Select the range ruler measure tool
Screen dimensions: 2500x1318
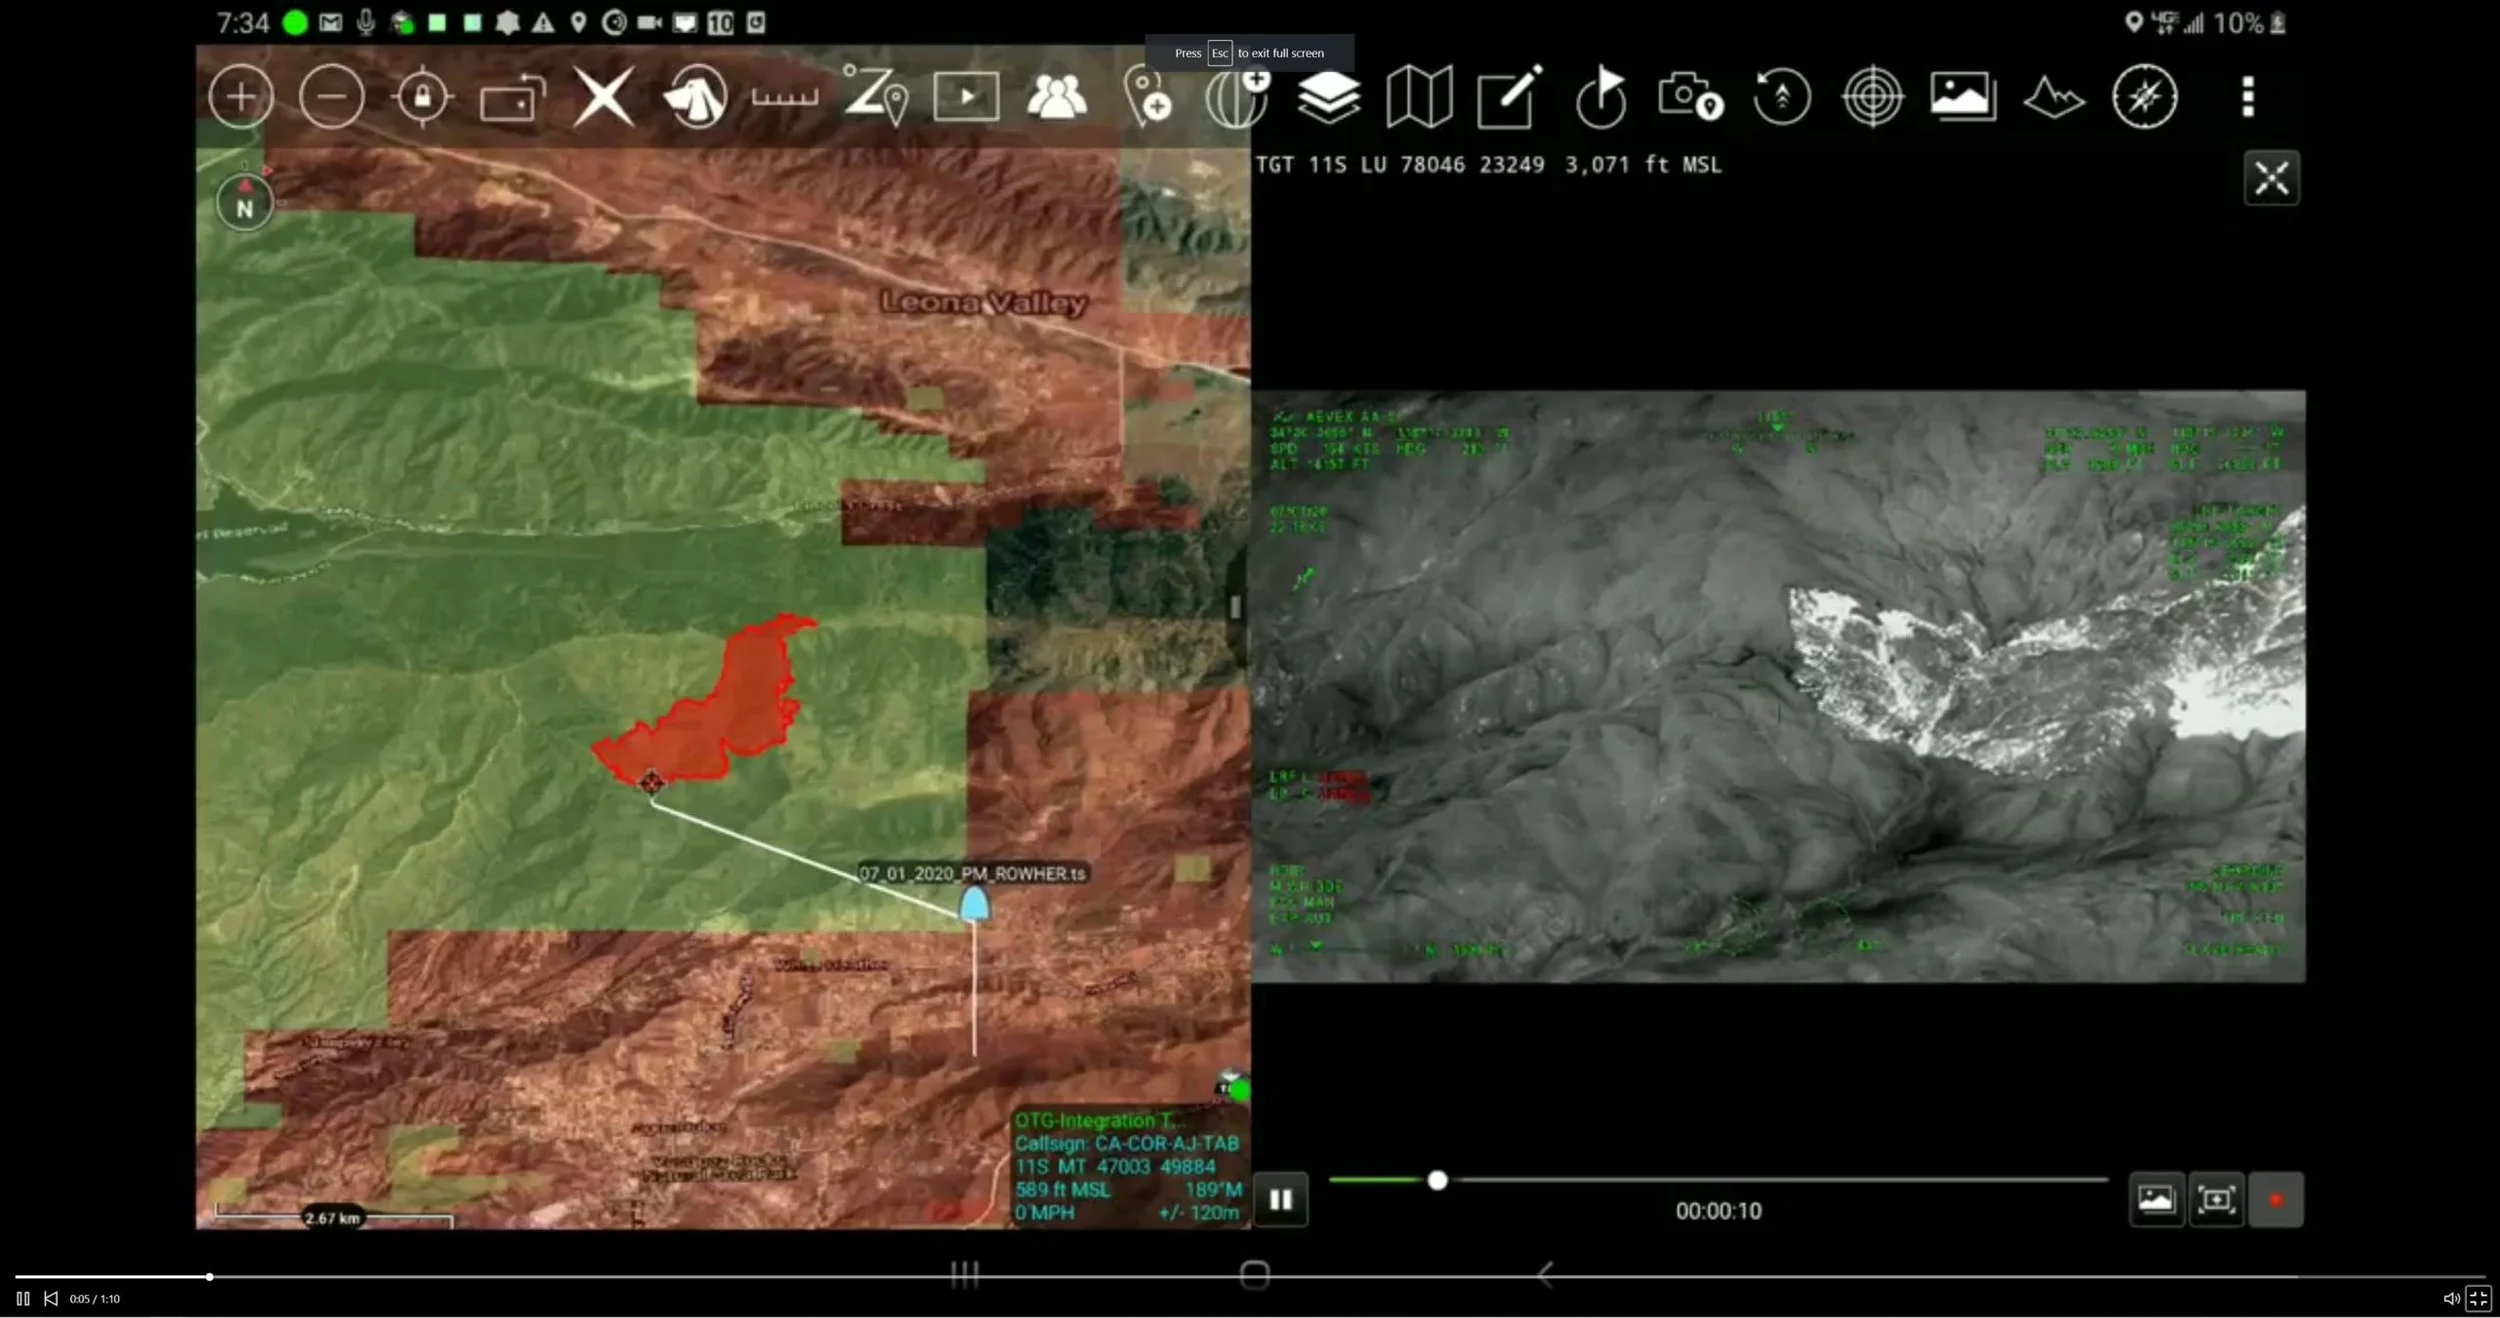coord(785,97)
